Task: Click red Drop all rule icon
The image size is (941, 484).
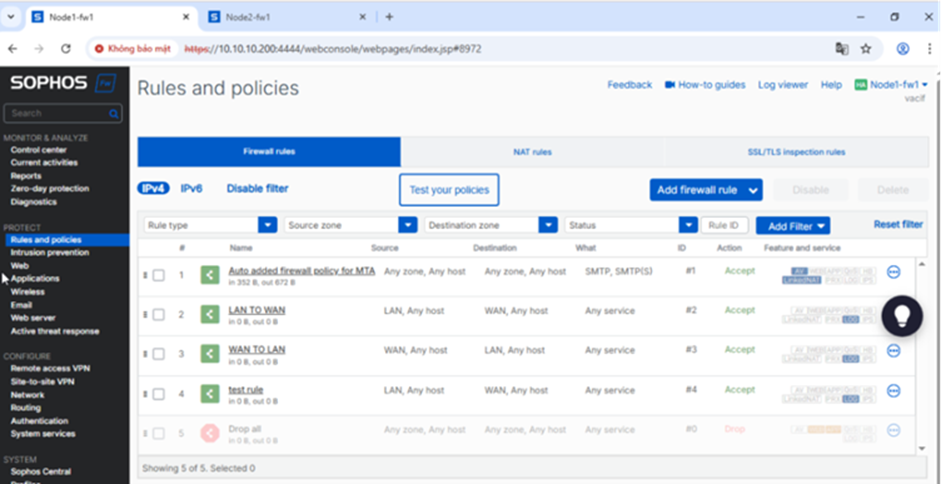Action: (210, 432)
